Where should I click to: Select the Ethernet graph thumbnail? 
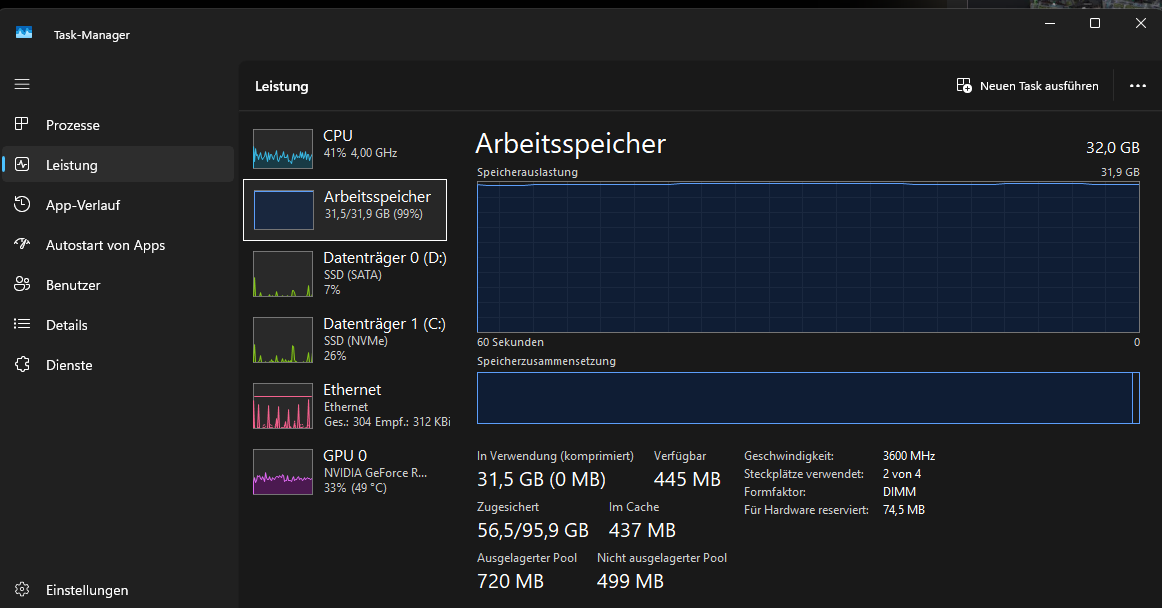[283, 406]
